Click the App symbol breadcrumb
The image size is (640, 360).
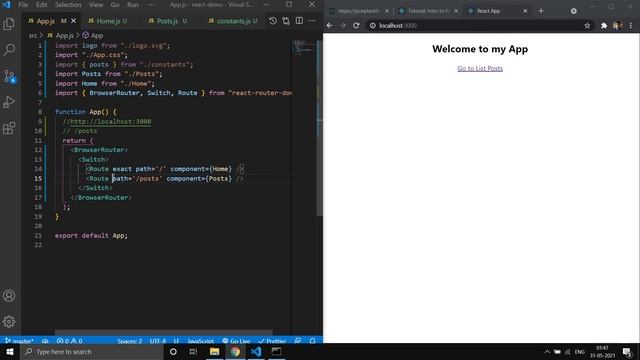tap(93, 36)
